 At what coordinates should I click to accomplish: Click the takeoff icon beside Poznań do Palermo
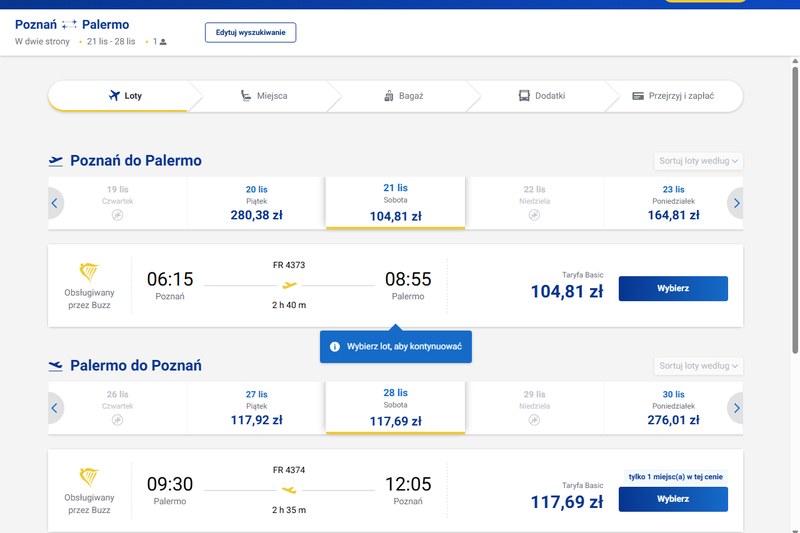tap(56, 161)
